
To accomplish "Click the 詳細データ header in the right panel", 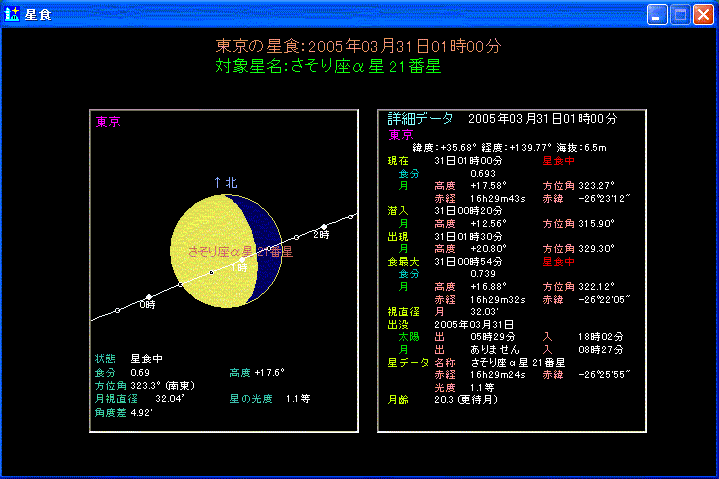I will 420,118.
